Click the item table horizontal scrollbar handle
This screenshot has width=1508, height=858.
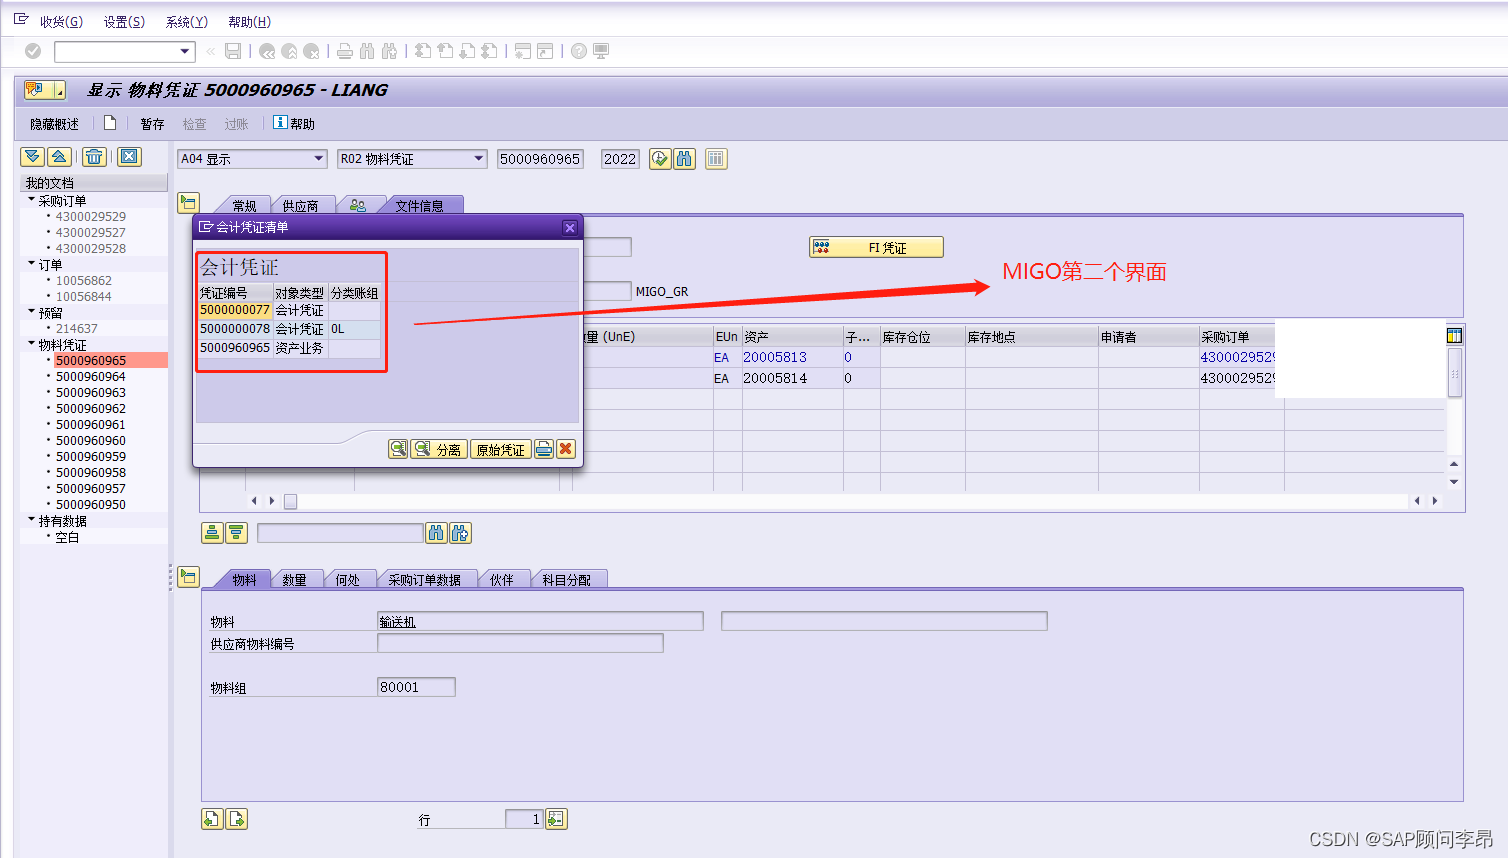[x=290, y=501]
